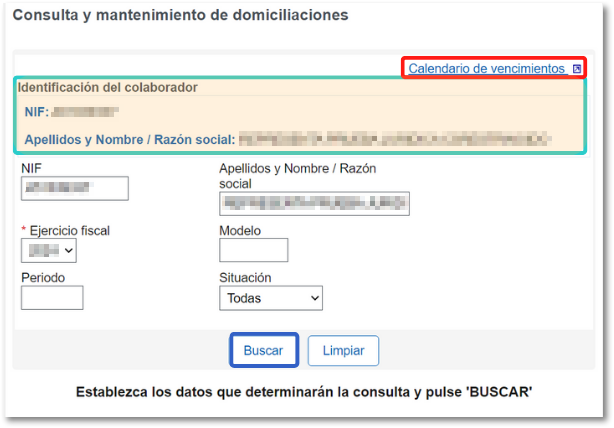Screen dimensions: 614x428
Task: Click the Consulta y mantenimiento de domiciliaciones title
Action: point(180,16)
